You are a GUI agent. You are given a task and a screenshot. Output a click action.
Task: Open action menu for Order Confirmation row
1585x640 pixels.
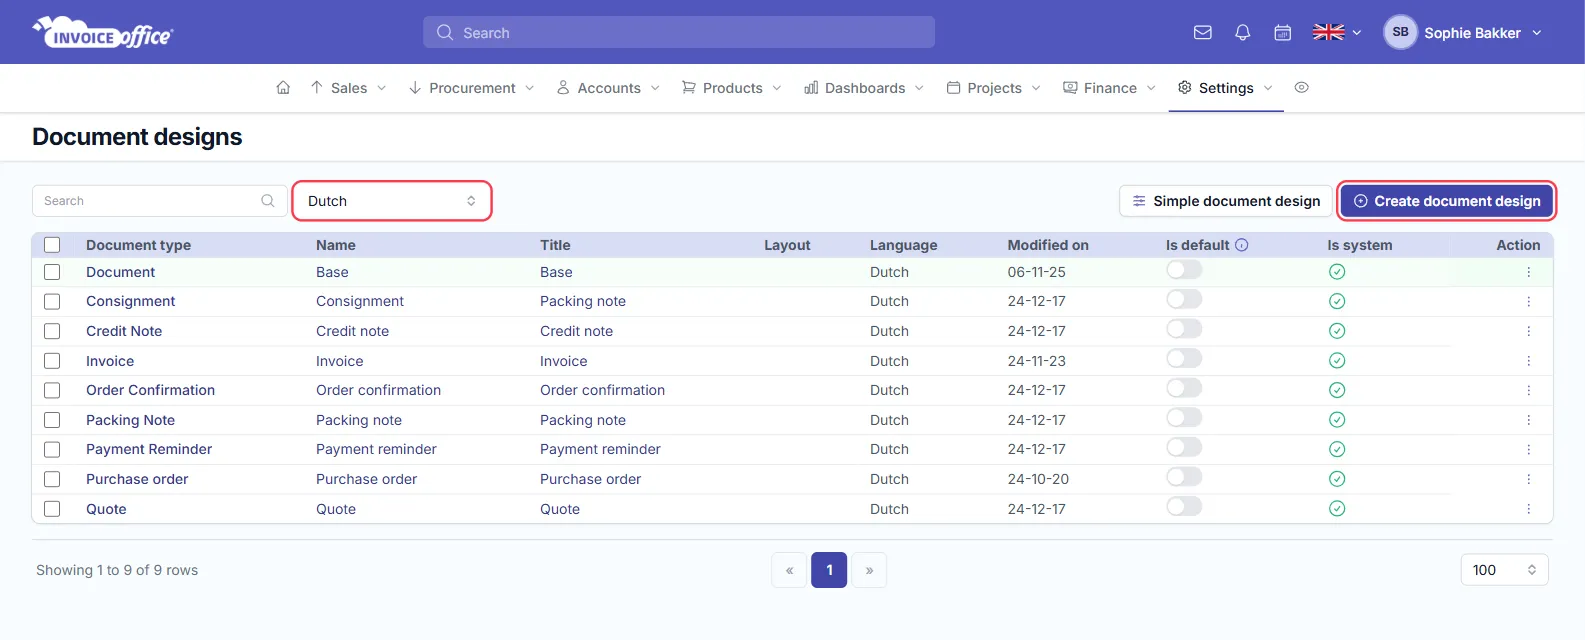click(x=1528, y=390)
